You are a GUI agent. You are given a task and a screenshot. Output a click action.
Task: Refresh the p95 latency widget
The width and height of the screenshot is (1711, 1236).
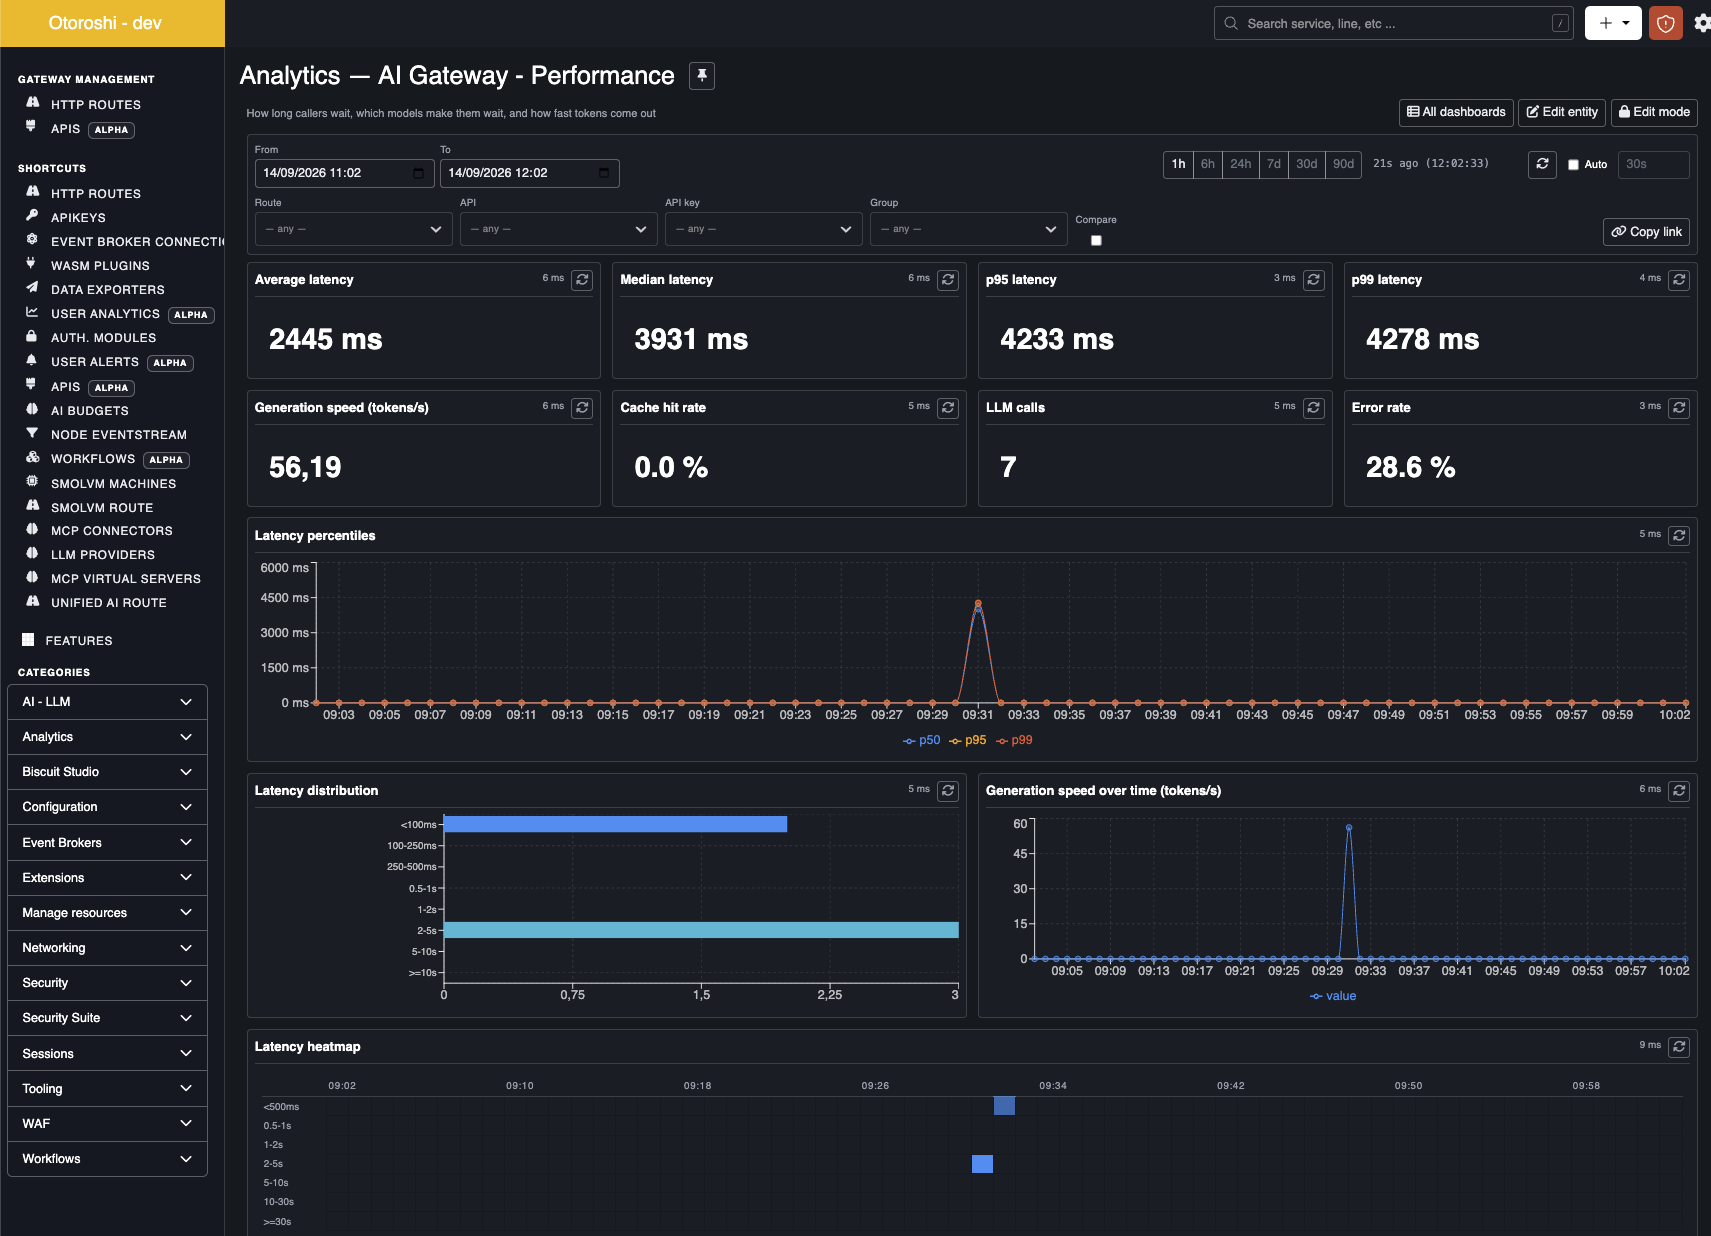pos(1314,280)
